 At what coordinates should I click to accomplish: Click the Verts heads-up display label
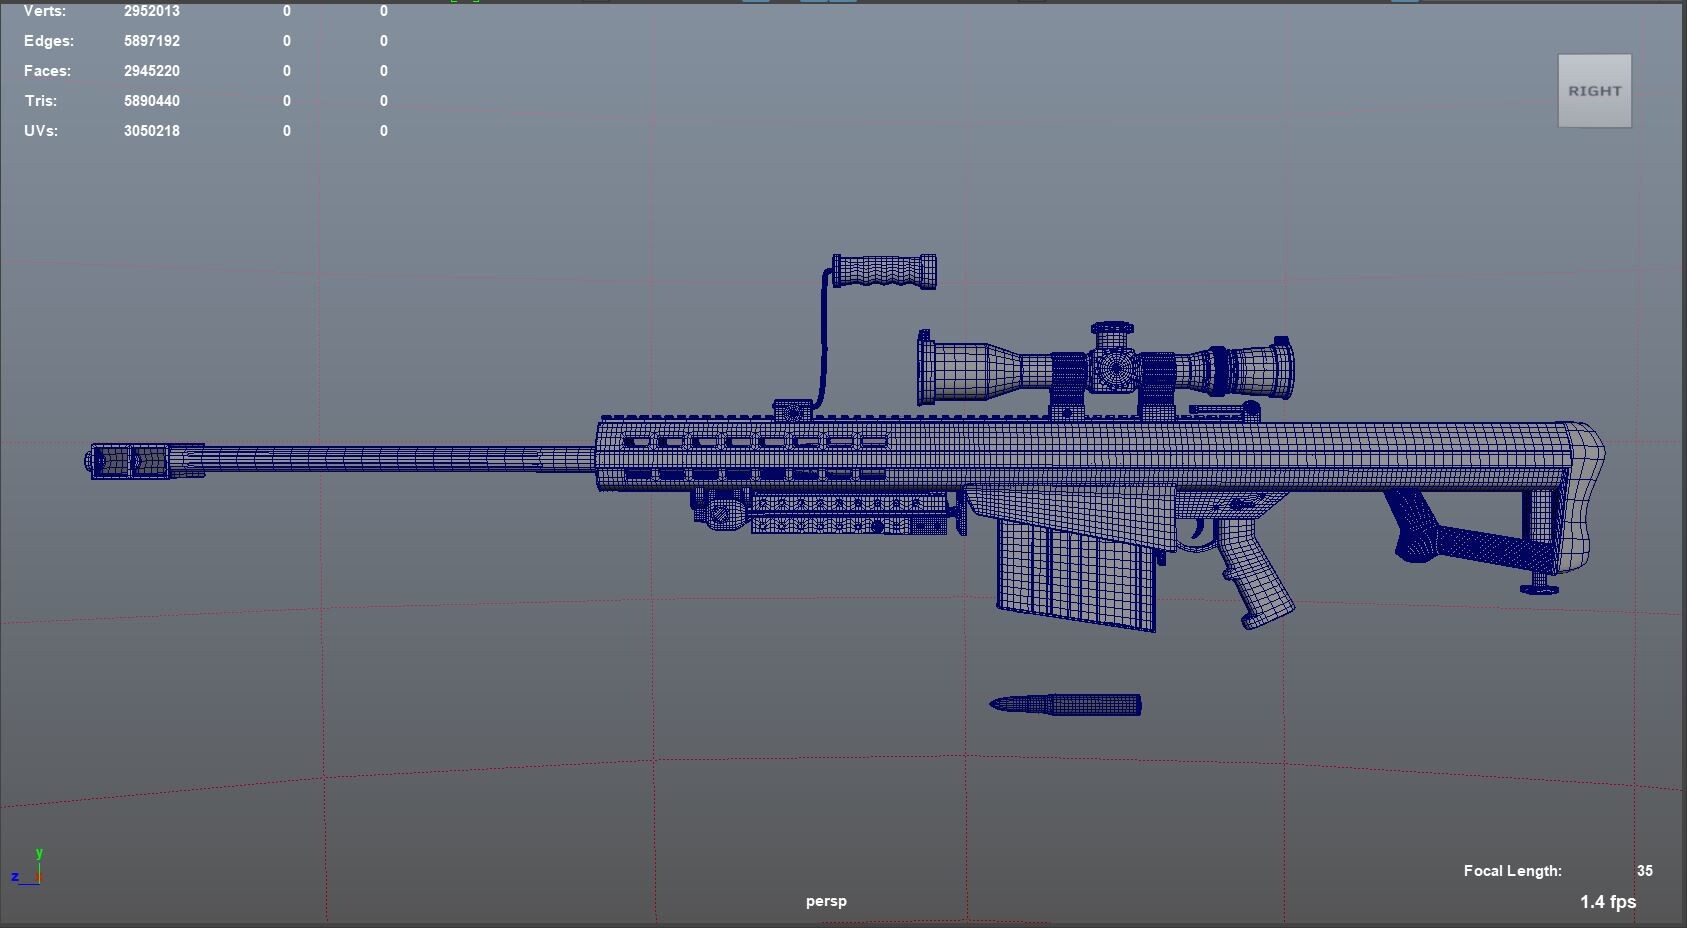[45, 11]
